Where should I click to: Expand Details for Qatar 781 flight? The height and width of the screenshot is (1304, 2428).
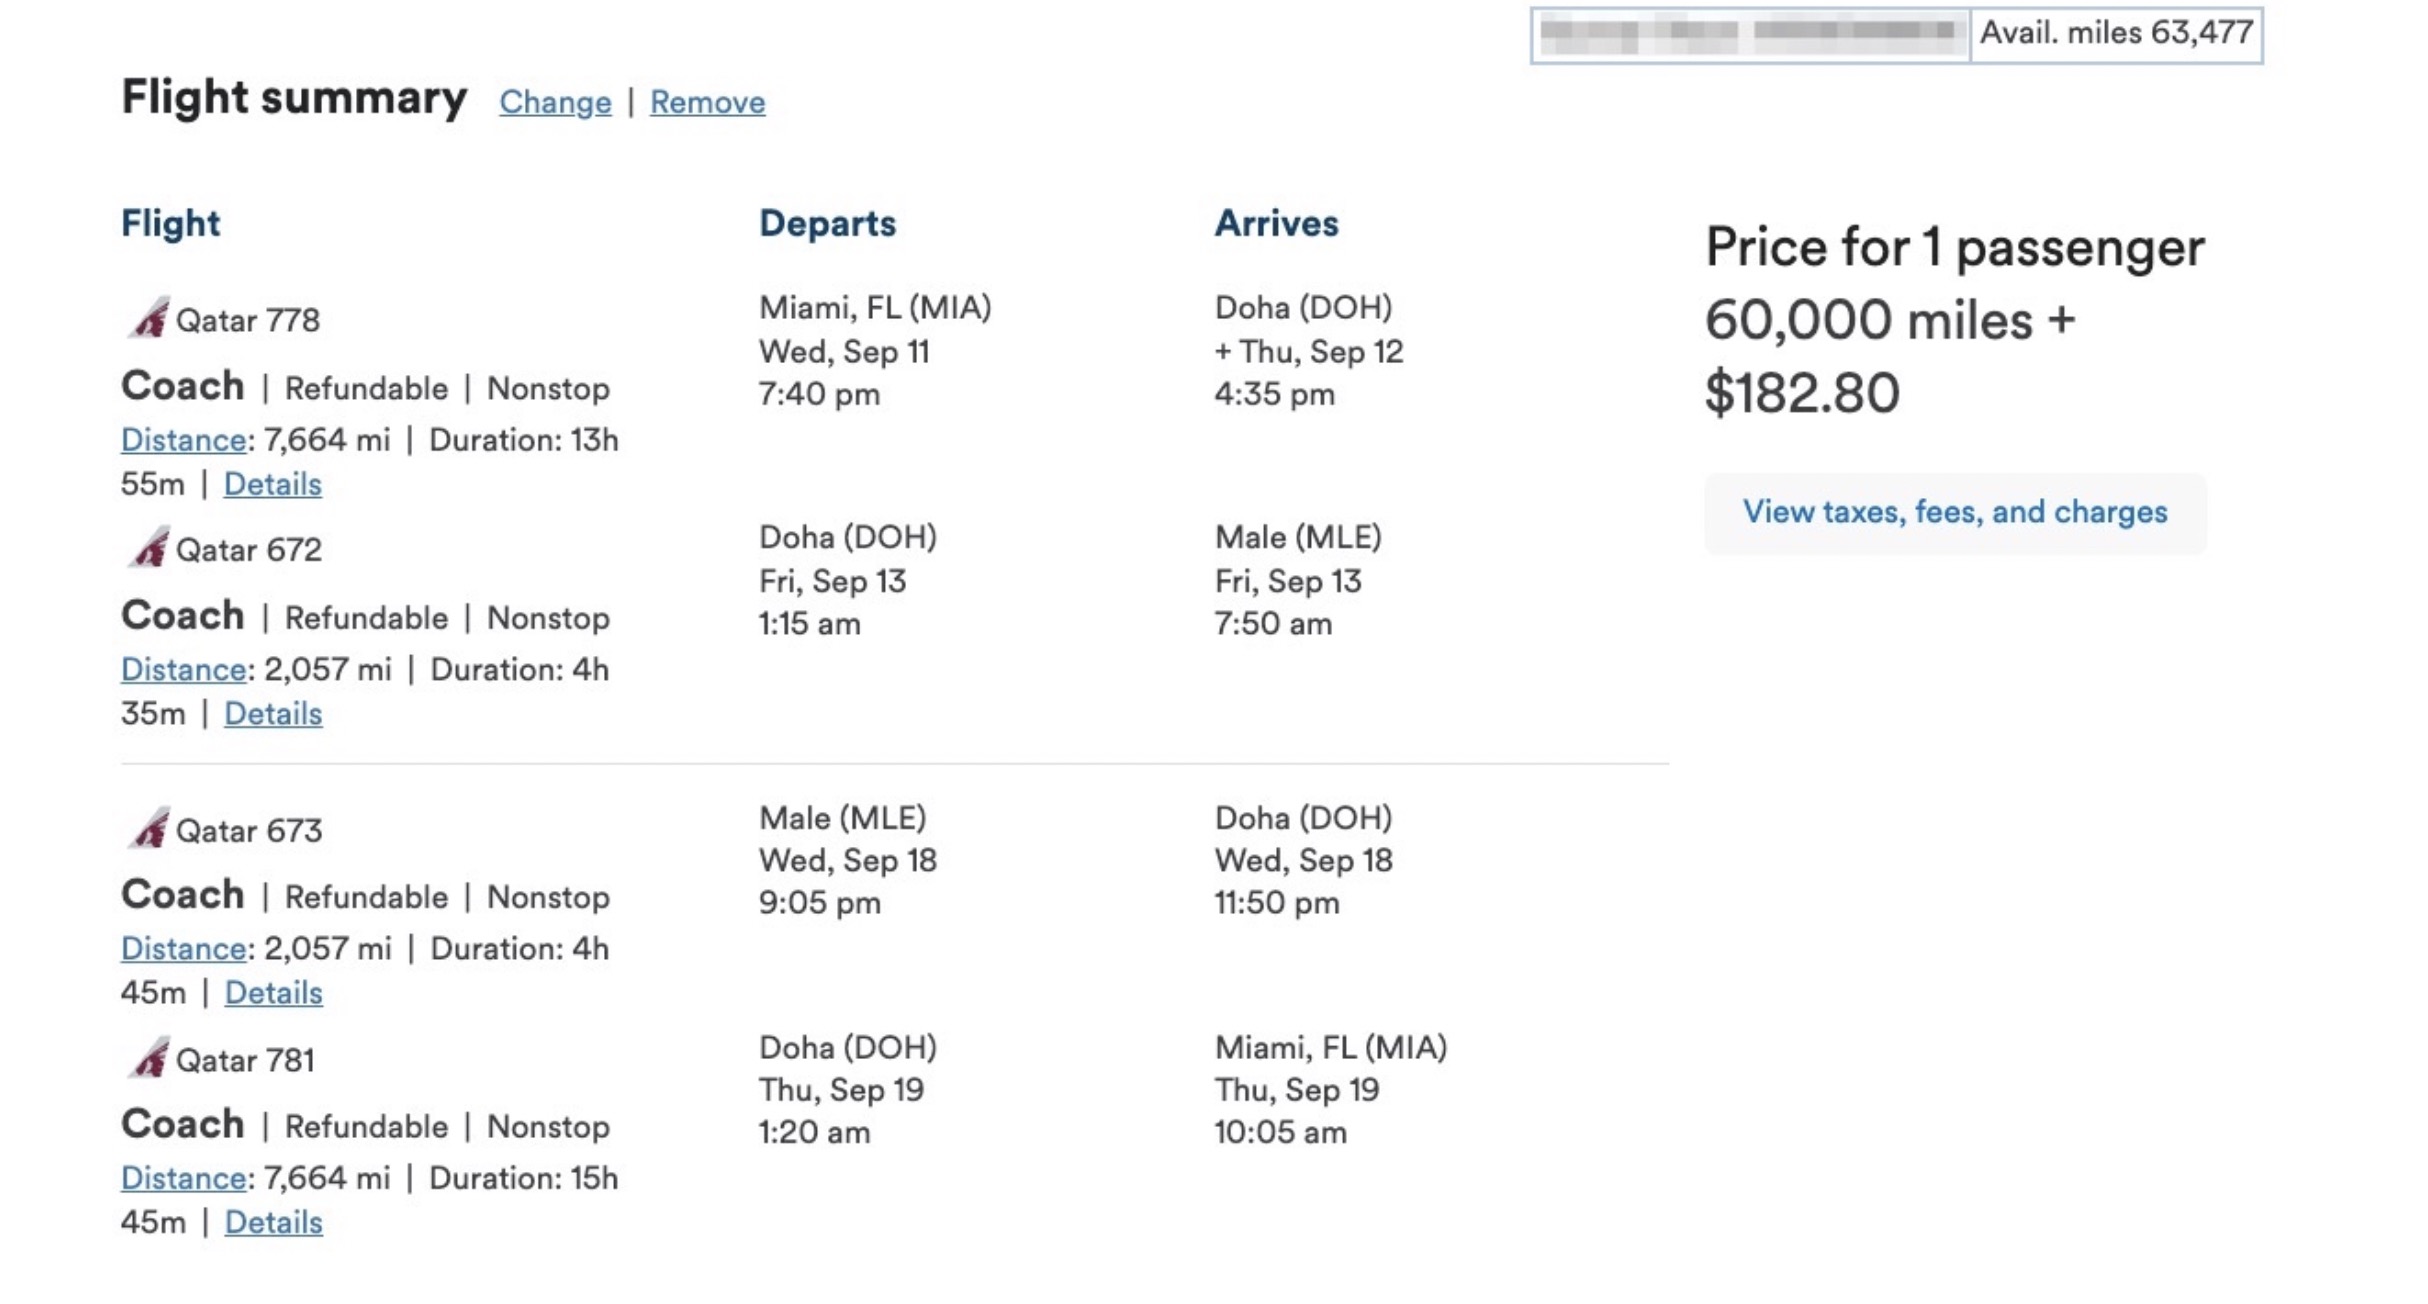pyautogui.click(x=273, y=1221)
